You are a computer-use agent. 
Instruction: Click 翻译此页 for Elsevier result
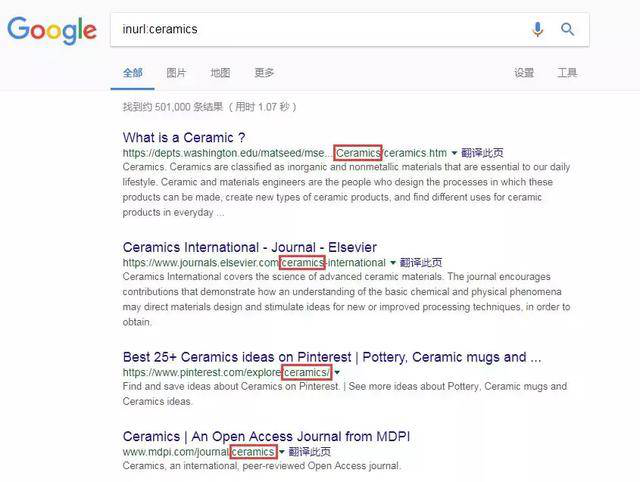pyautogui.click(x=421, y=262)
